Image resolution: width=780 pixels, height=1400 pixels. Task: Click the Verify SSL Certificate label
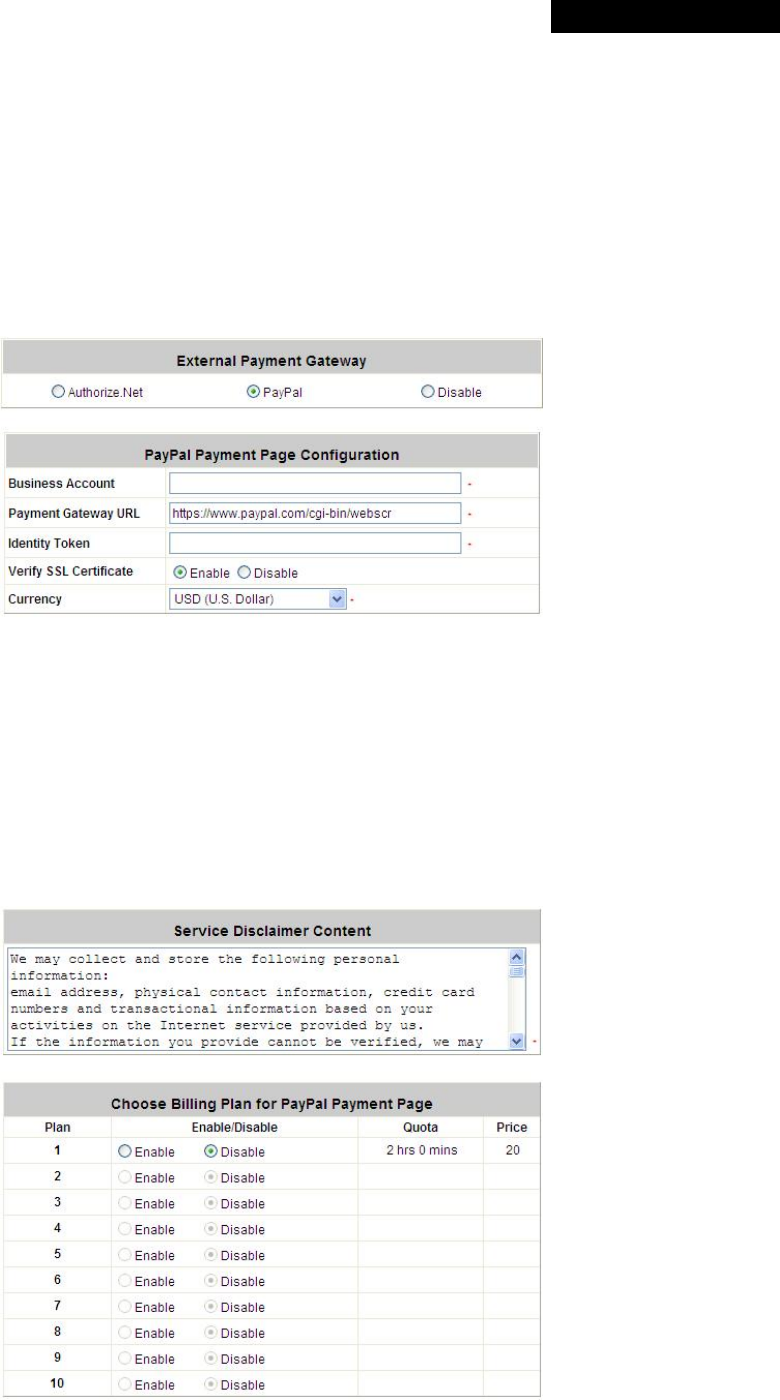69,573
